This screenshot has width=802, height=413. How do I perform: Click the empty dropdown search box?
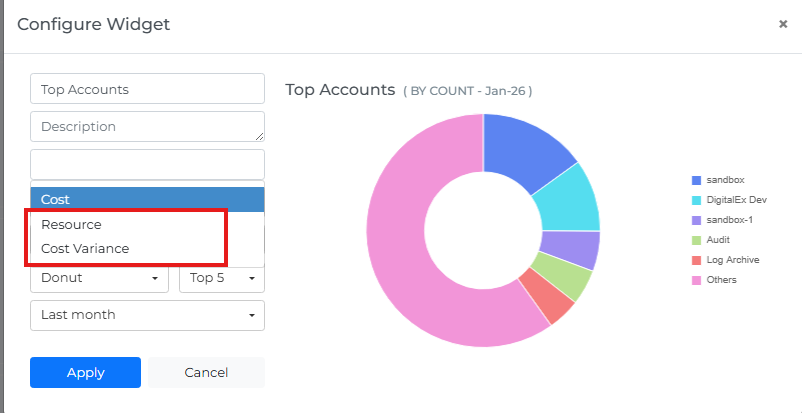pyautogui.click(x=147, y=164)
